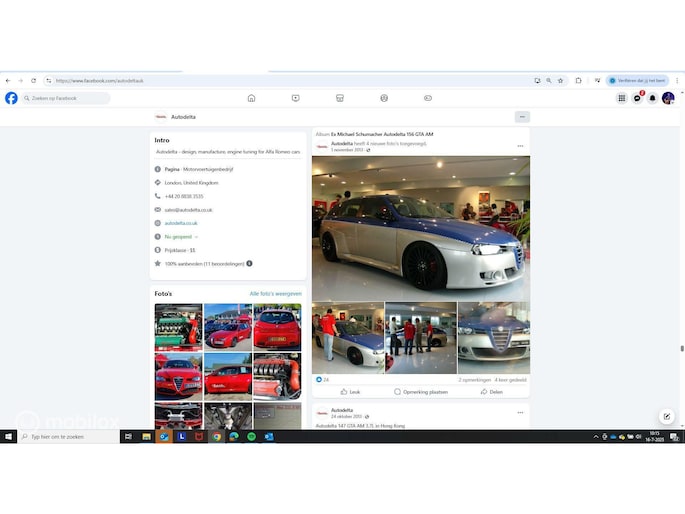Go to the Facebook Video tab
Image resolution: width=685 pixels, height=514 pixels.
pos(295,98)
